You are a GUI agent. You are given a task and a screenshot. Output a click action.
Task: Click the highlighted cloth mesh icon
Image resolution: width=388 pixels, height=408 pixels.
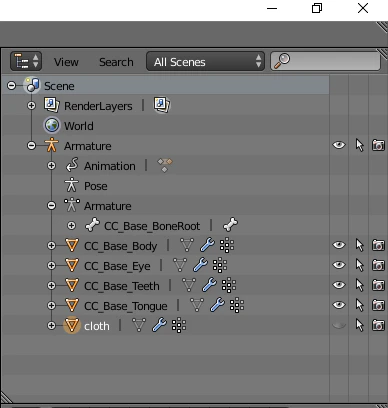[x=72, y=325]
